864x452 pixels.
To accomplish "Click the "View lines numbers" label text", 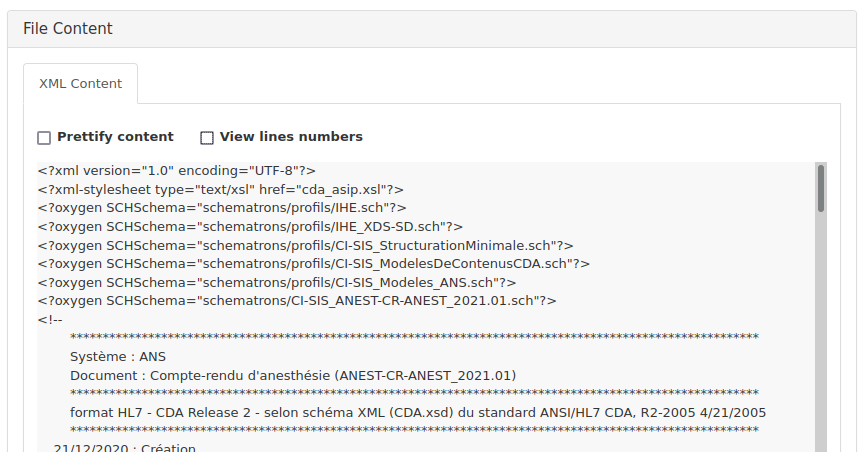I will 291,137.
